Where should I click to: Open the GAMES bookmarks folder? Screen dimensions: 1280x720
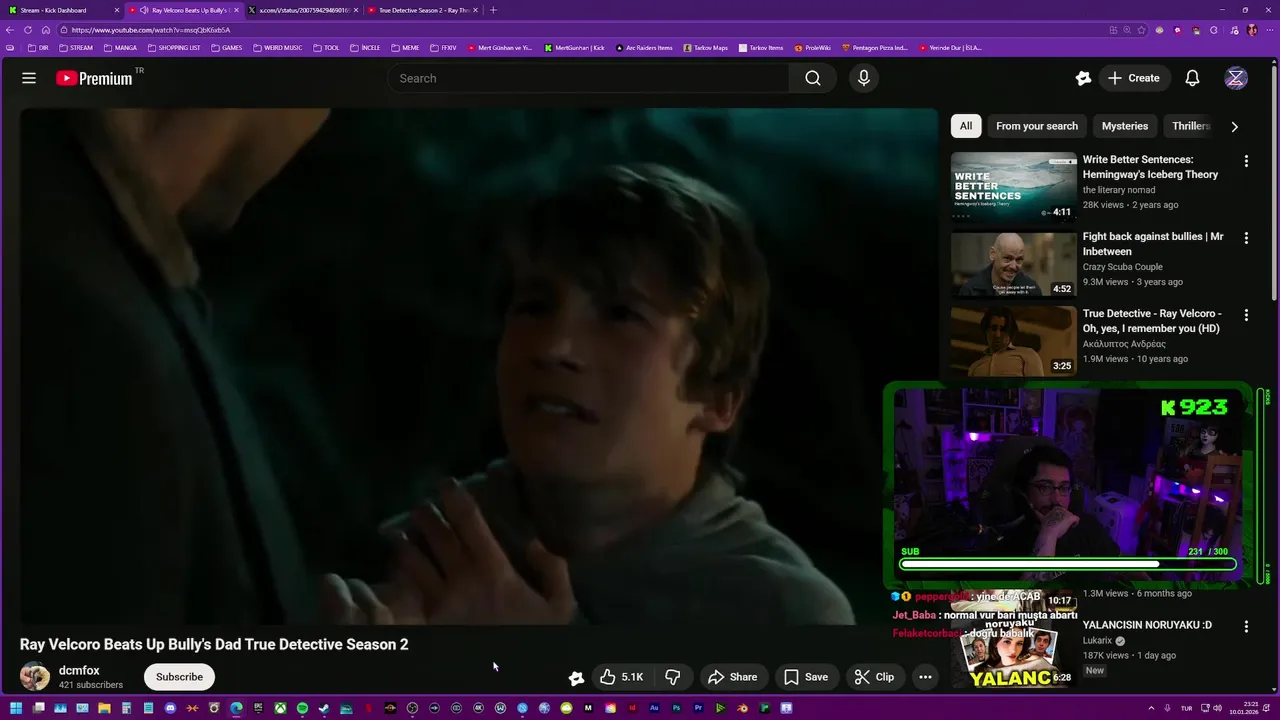click(x=226, y=47)
